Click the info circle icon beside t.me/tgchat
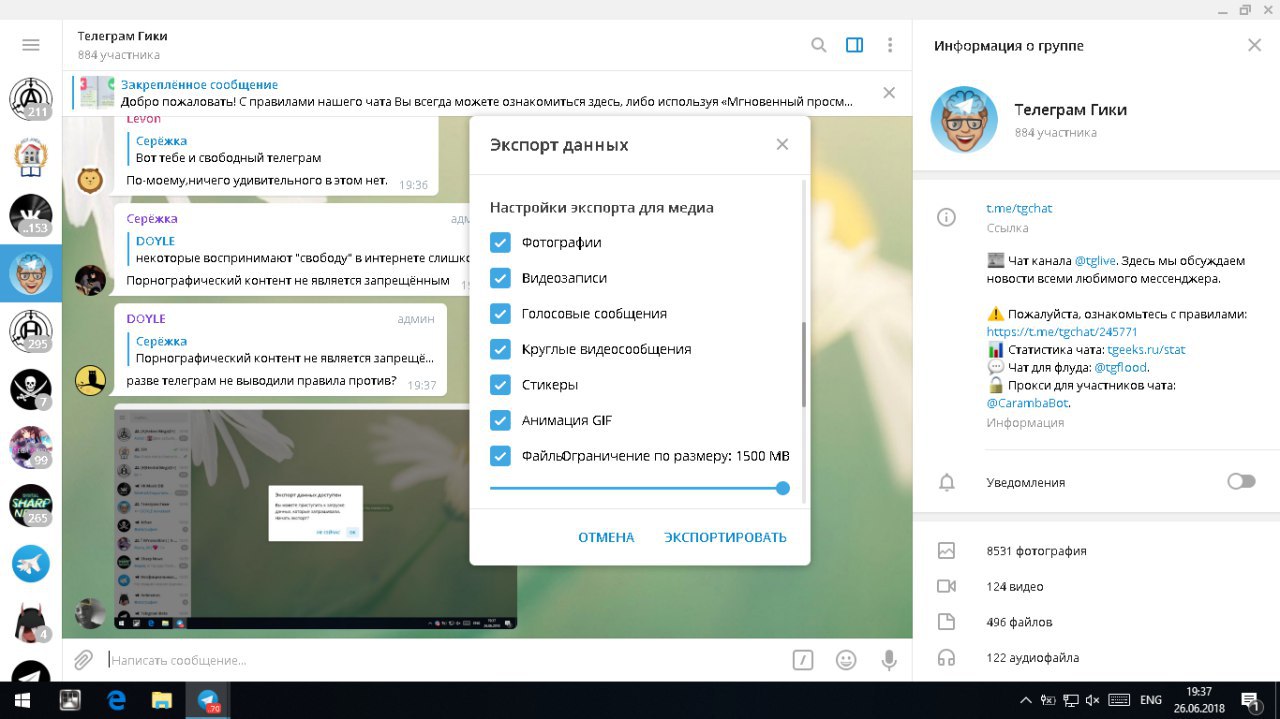This screenshot has width=1280, height=719. (x=946, y=217)
